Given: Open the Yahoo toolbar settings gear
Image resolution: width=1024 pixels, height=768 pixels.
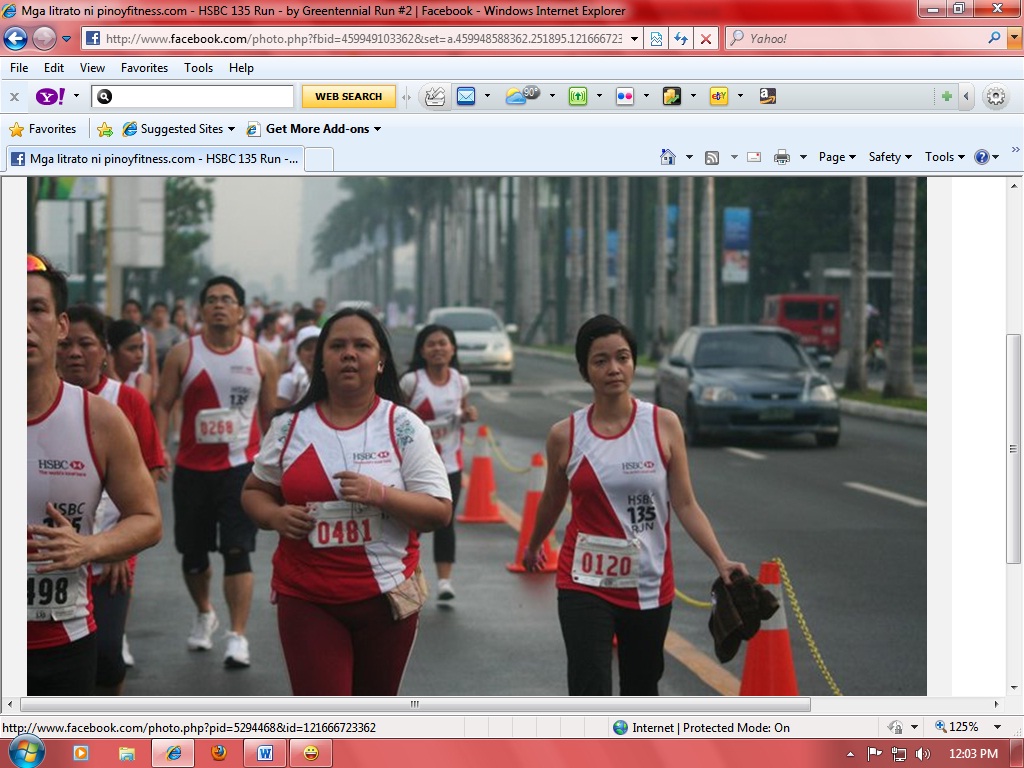Looking at the screenshot, I should coord(995,97).
